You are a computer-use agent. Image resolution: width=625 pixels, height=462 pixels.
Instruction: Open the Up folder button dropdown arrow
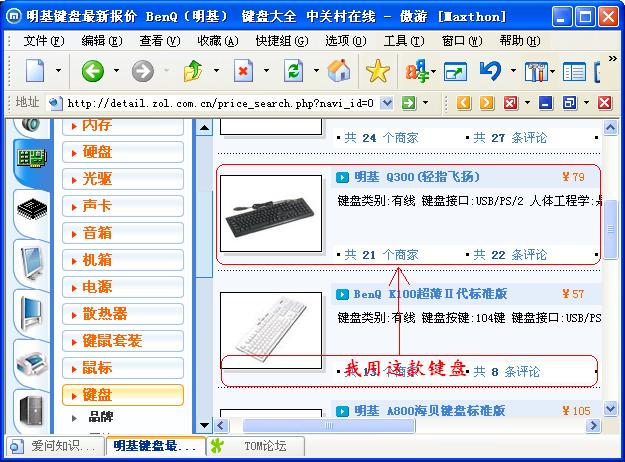click(216, 71)
